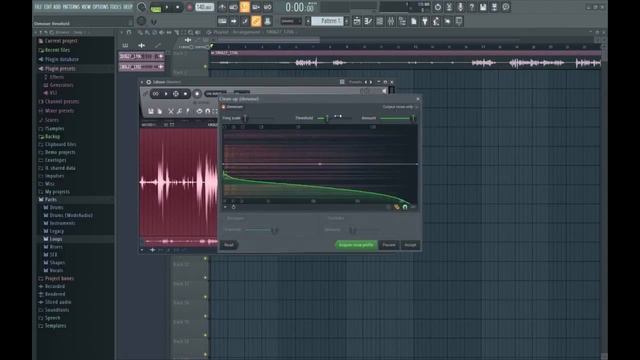Image resolution: width=640 pixels, height=360 pixels.
Task: Click the tempo display field
Action: pos(204,7)
